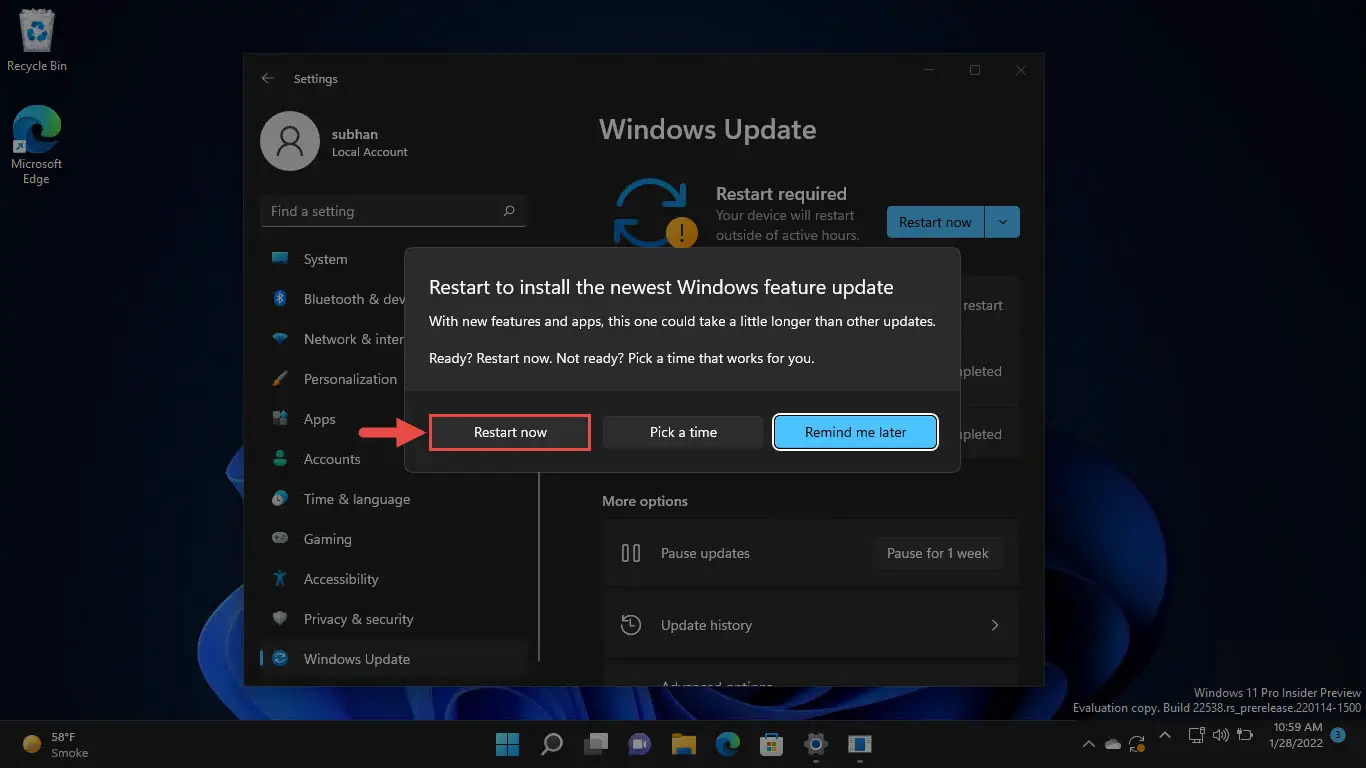Open Bluetooth & devices settings

point(332,299)
